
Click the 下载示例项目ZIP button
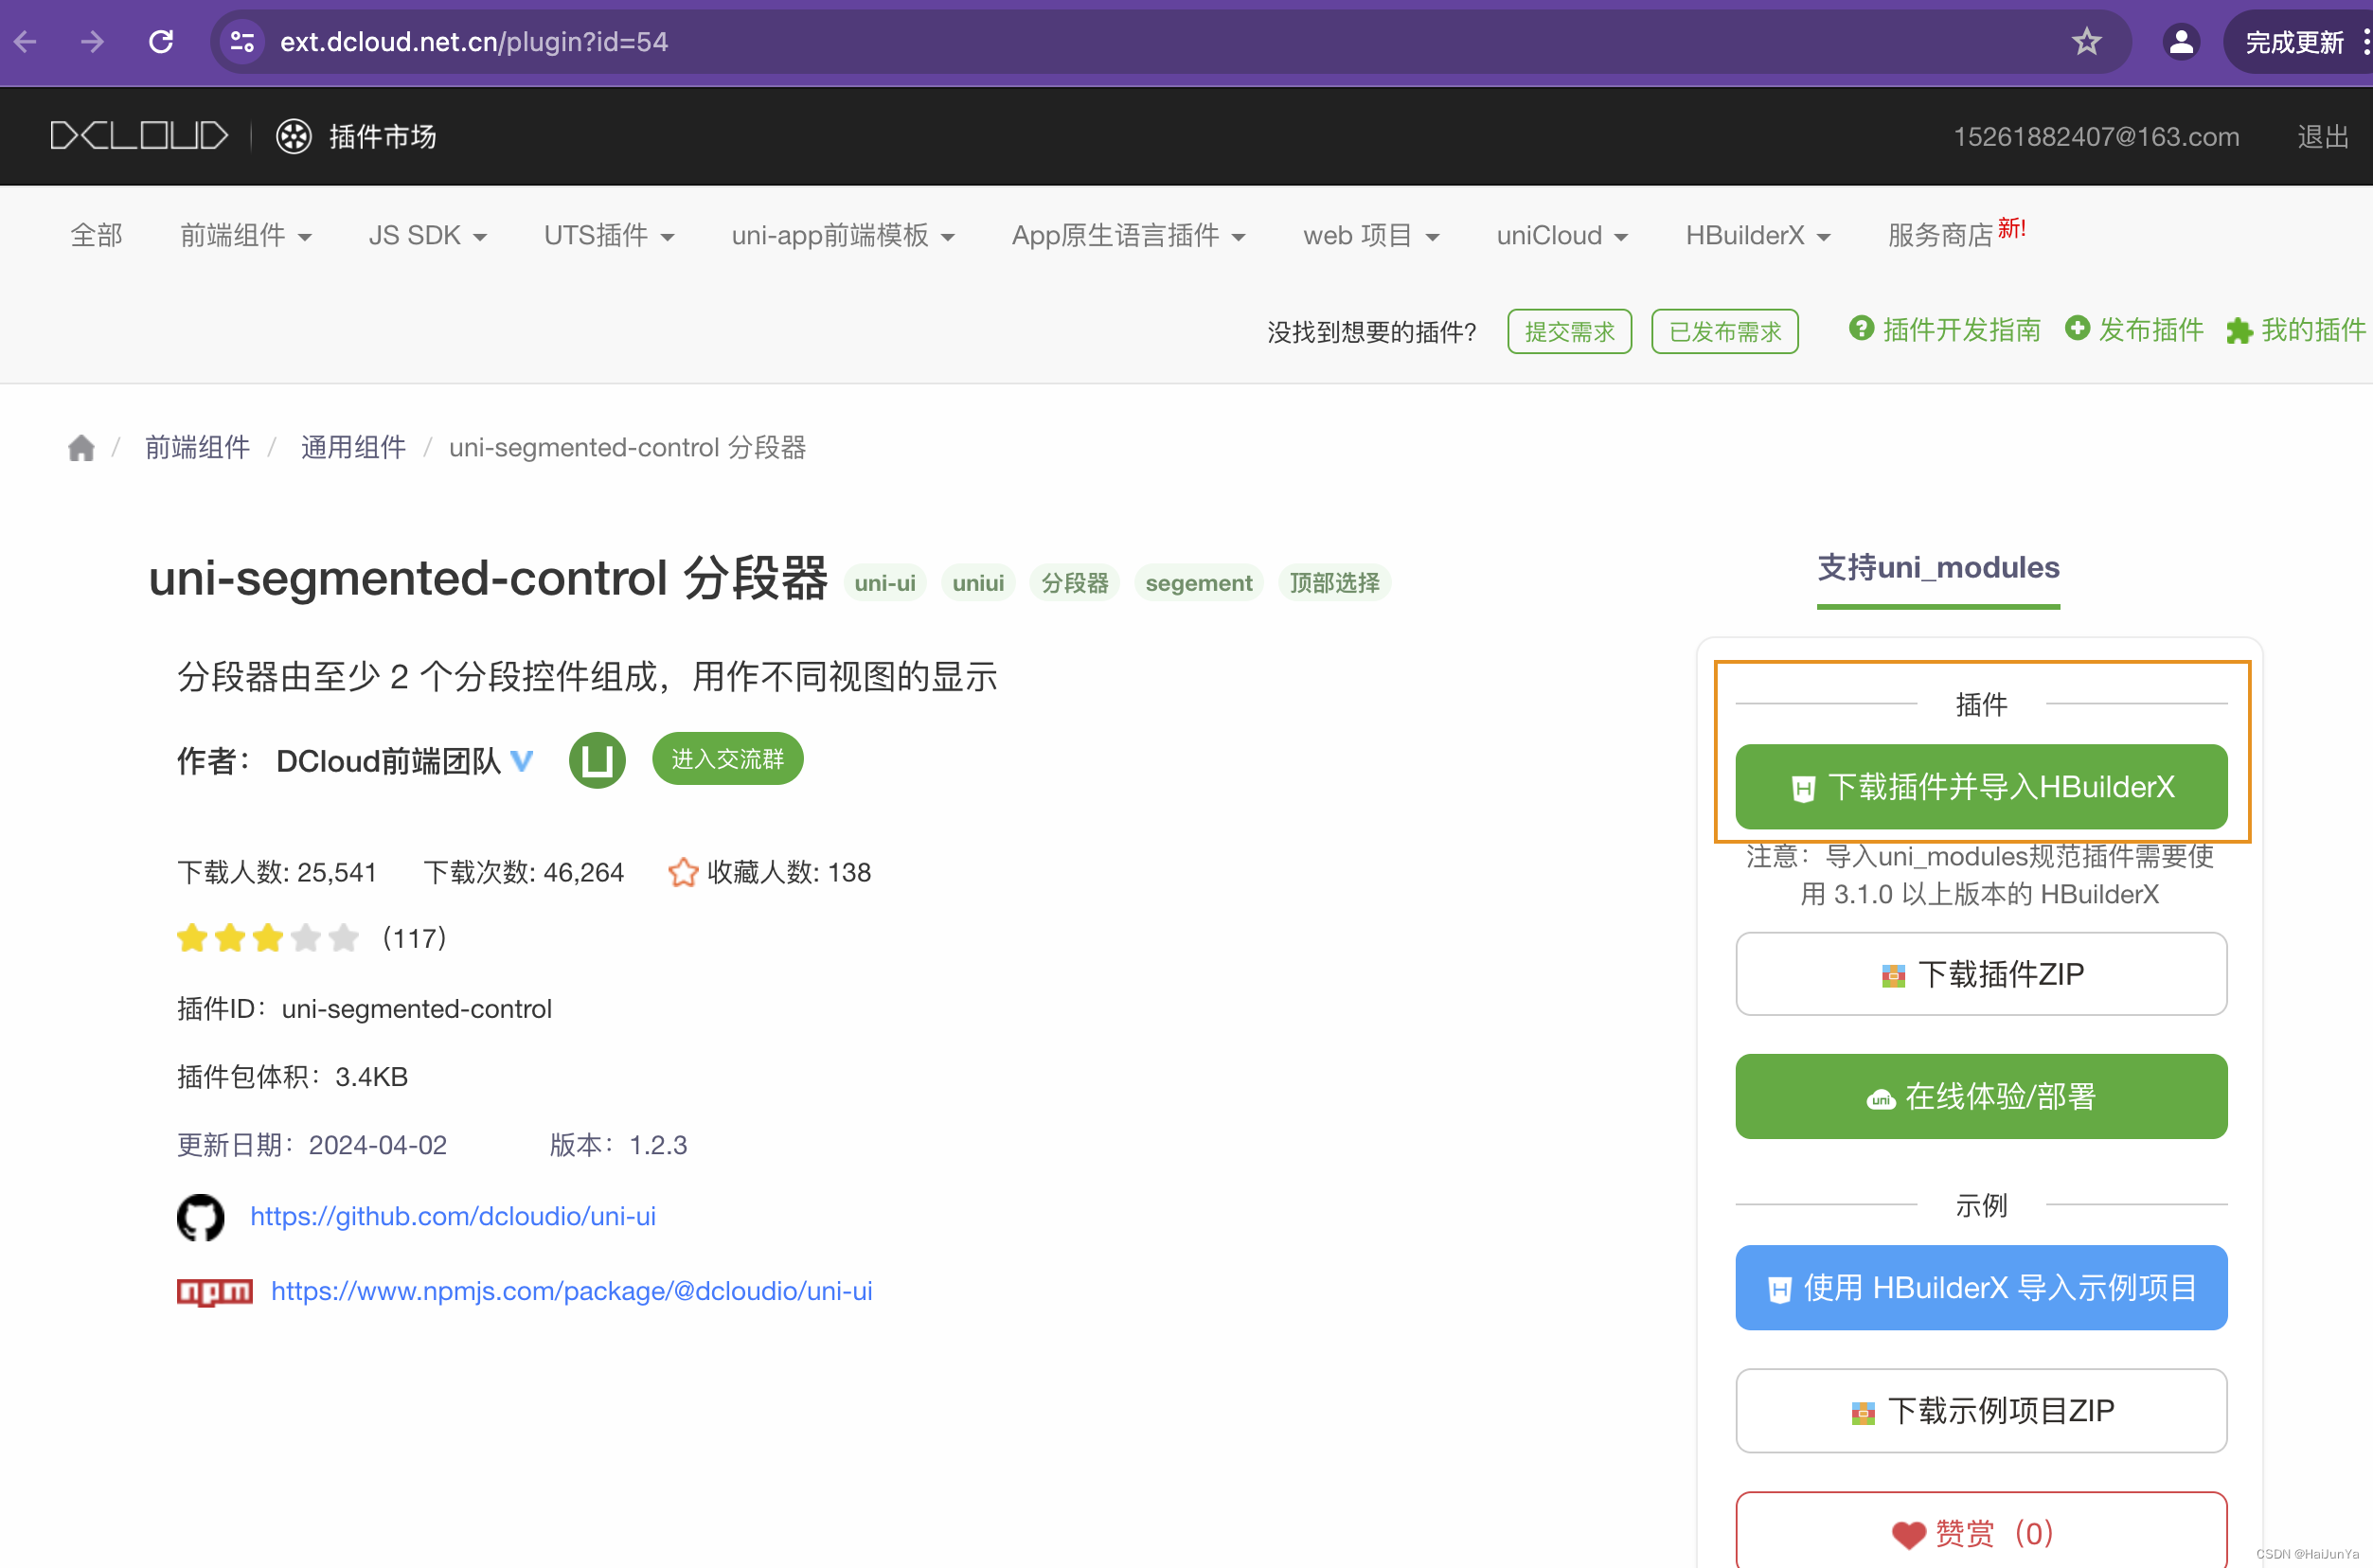(1981, 1411)
